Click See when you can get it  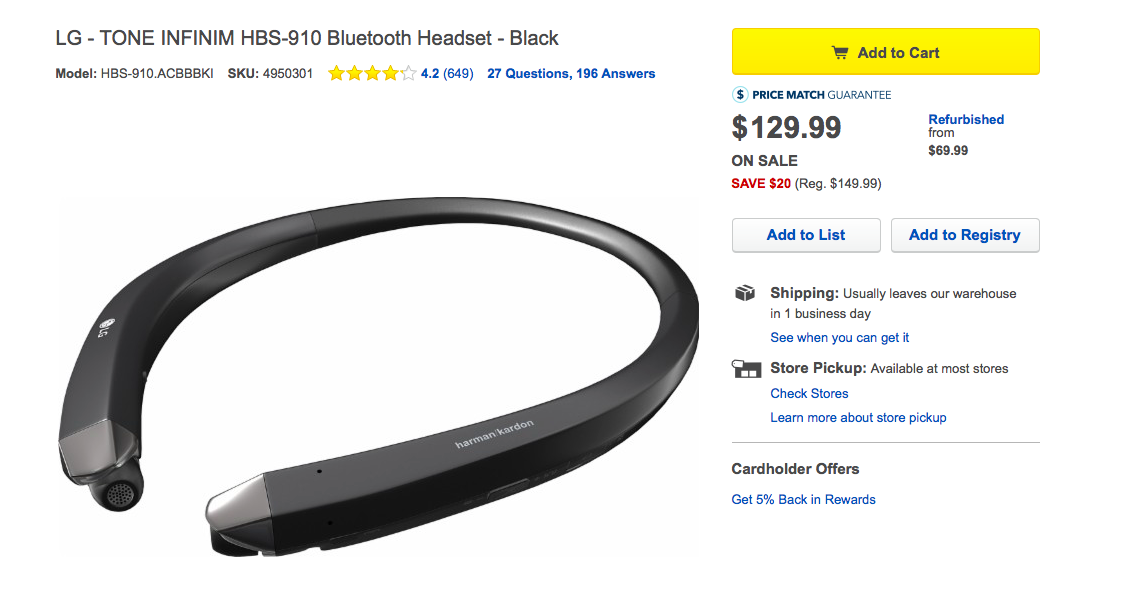(x=839, y=338)
